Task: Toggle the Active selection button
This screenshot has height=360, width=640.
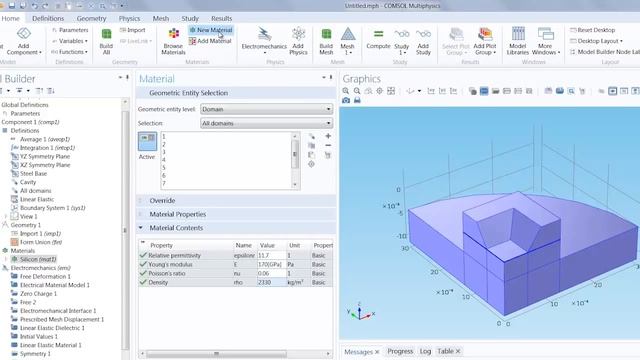Action: (147, 141)
